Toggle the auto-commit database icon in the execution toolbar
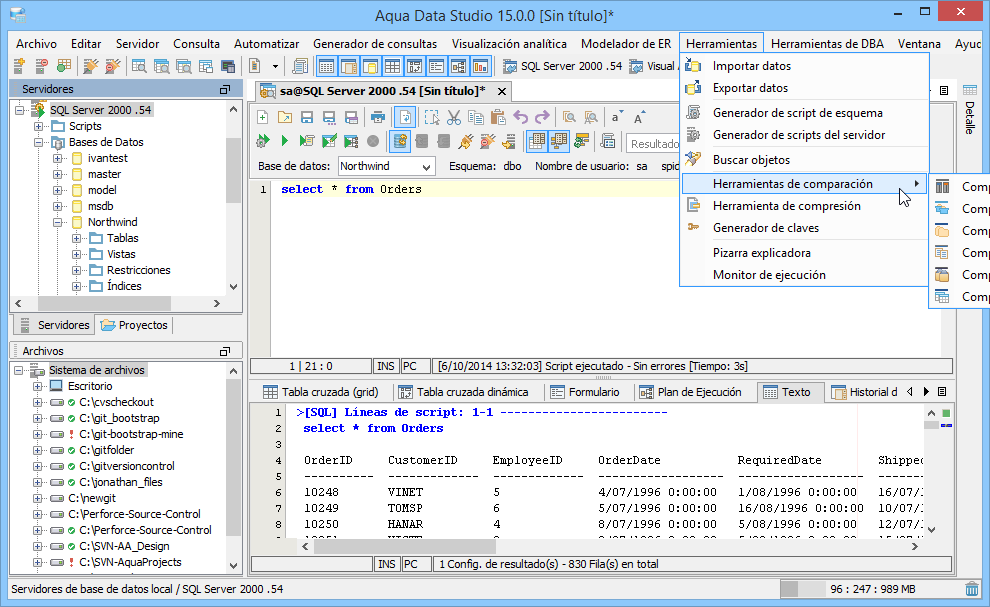The image size is (990, 607). pos(400,141)
